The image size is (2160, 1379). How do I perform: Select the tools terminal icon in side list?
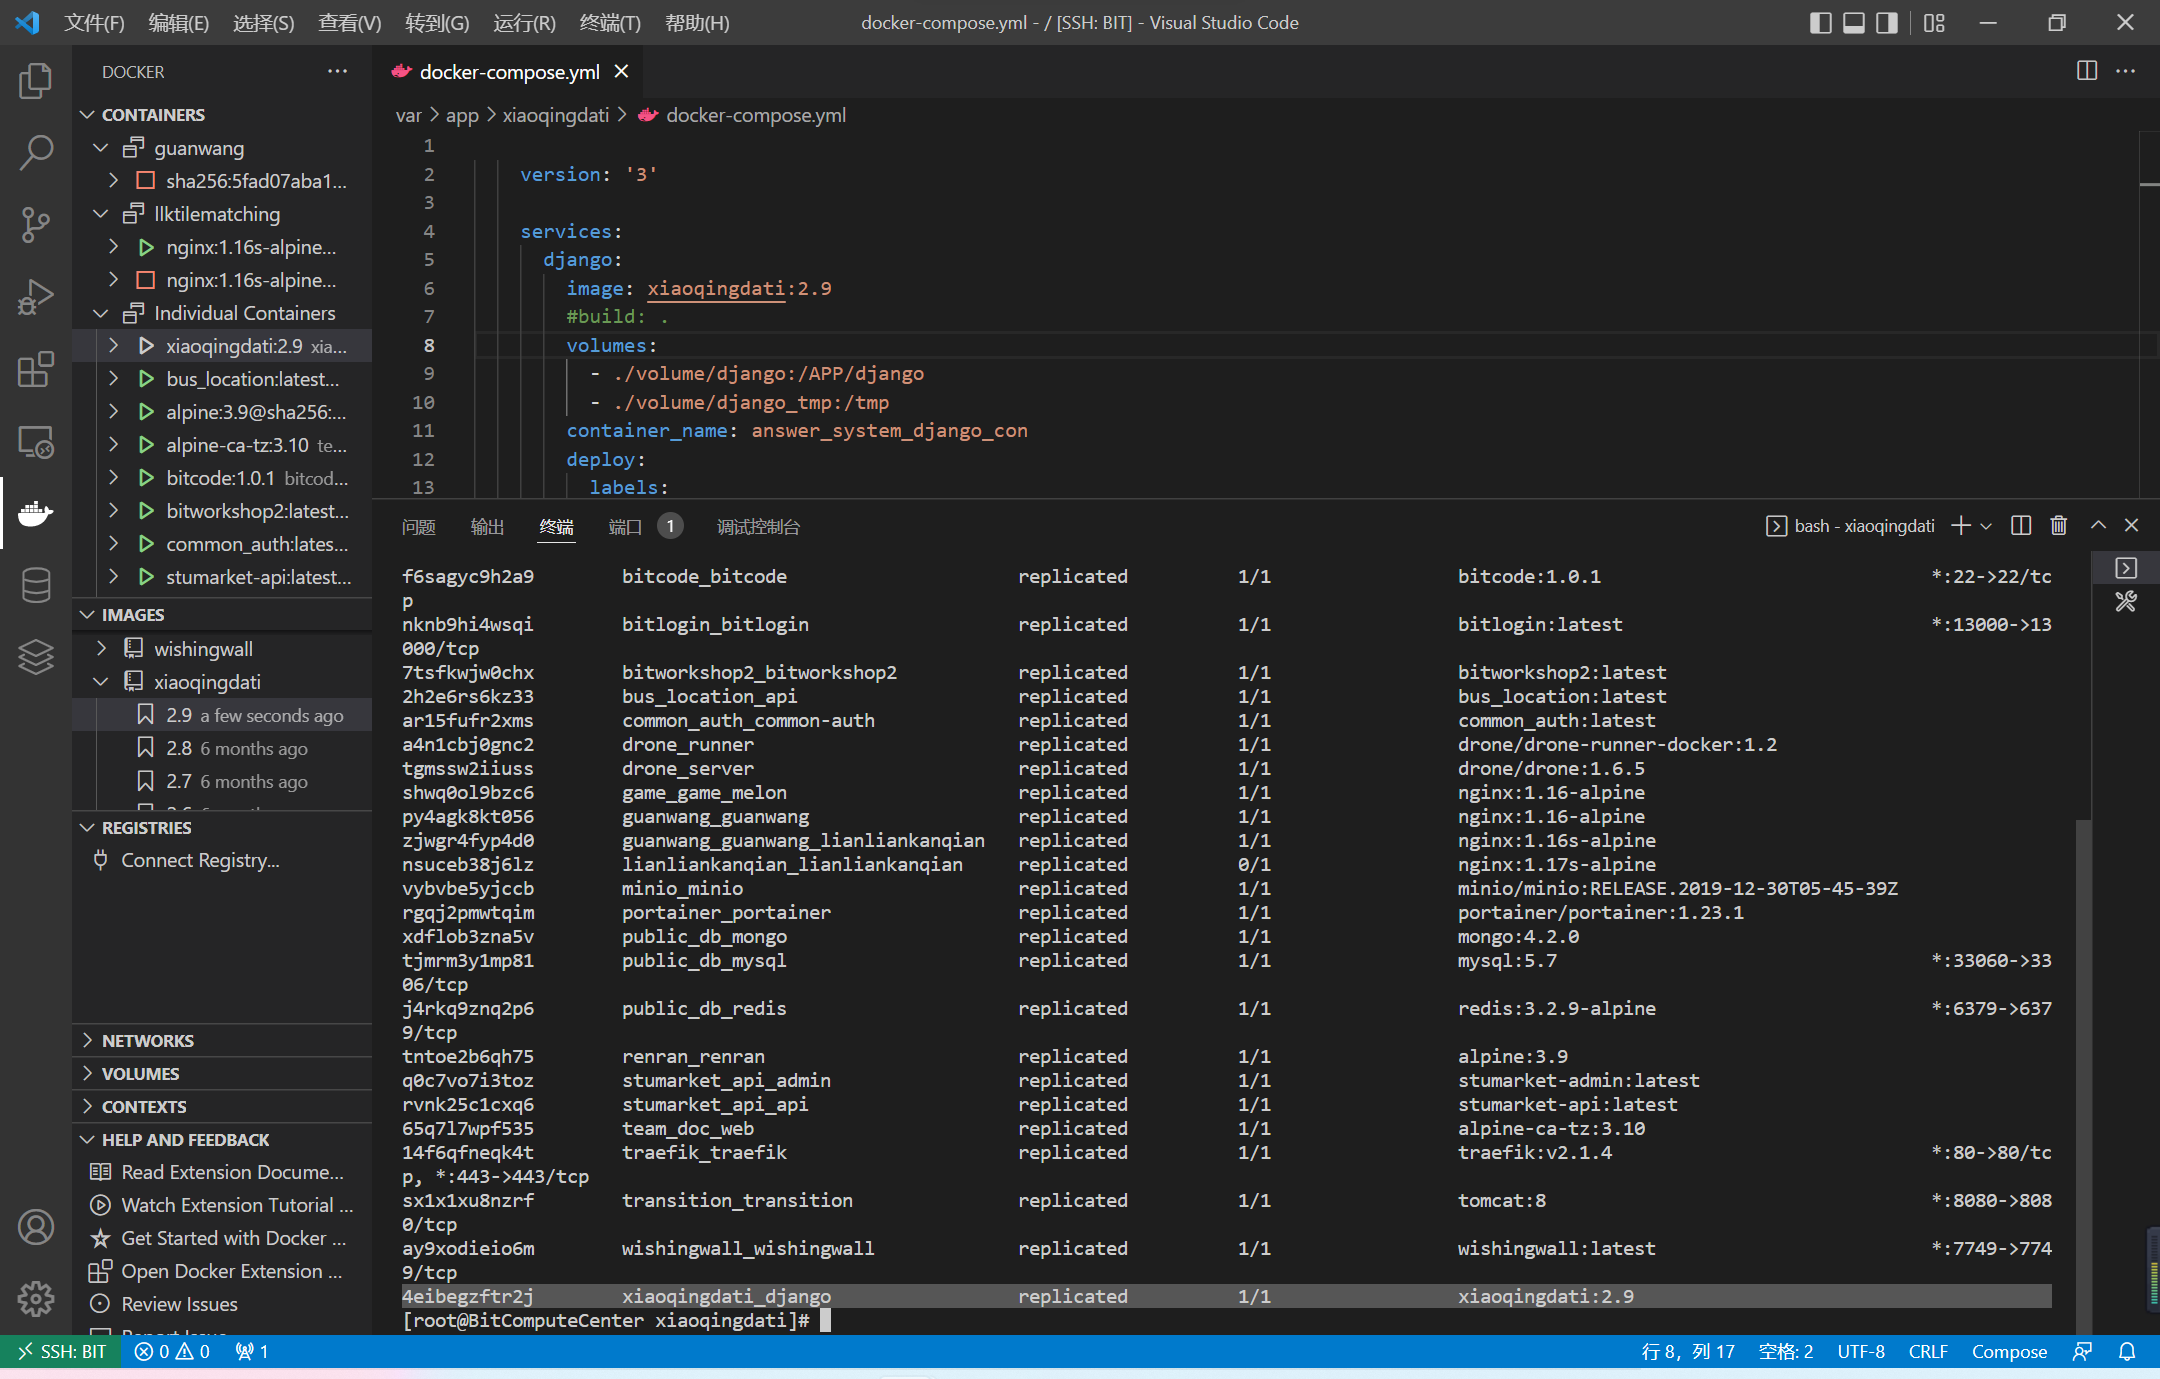coord(2126,602)
